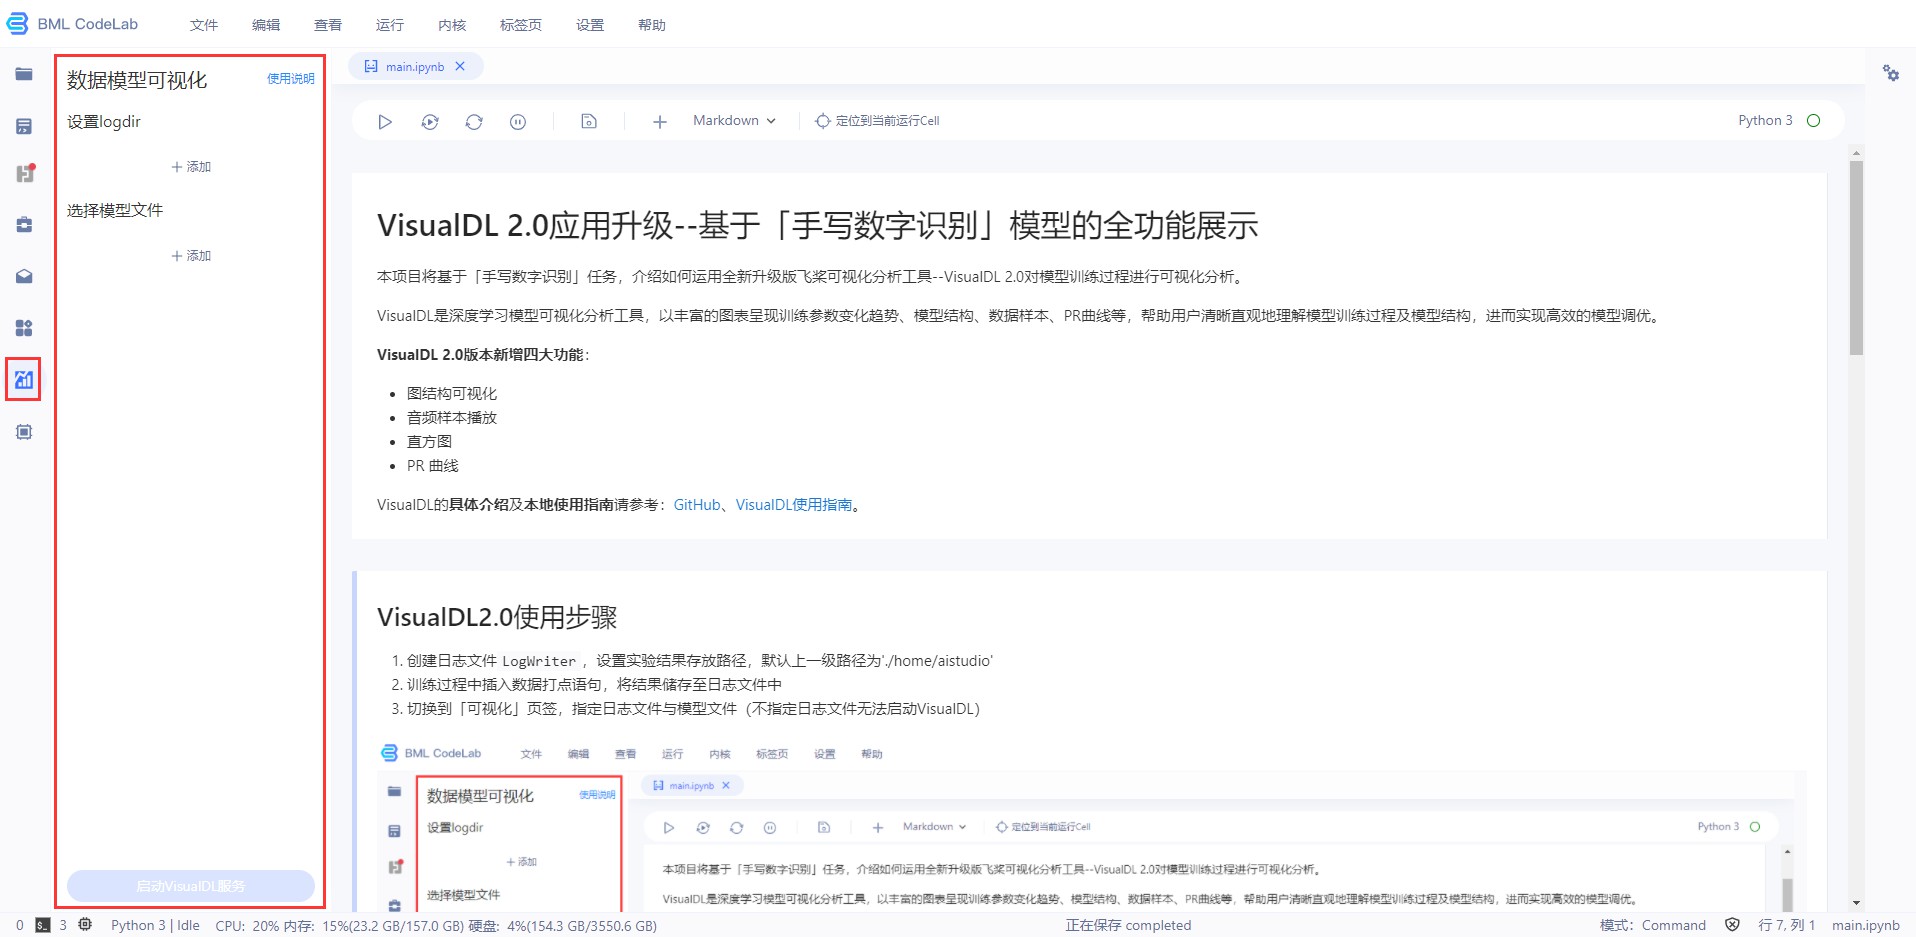Open the 内核 menu
The image size is (1916, 937).
click(452, 25)
